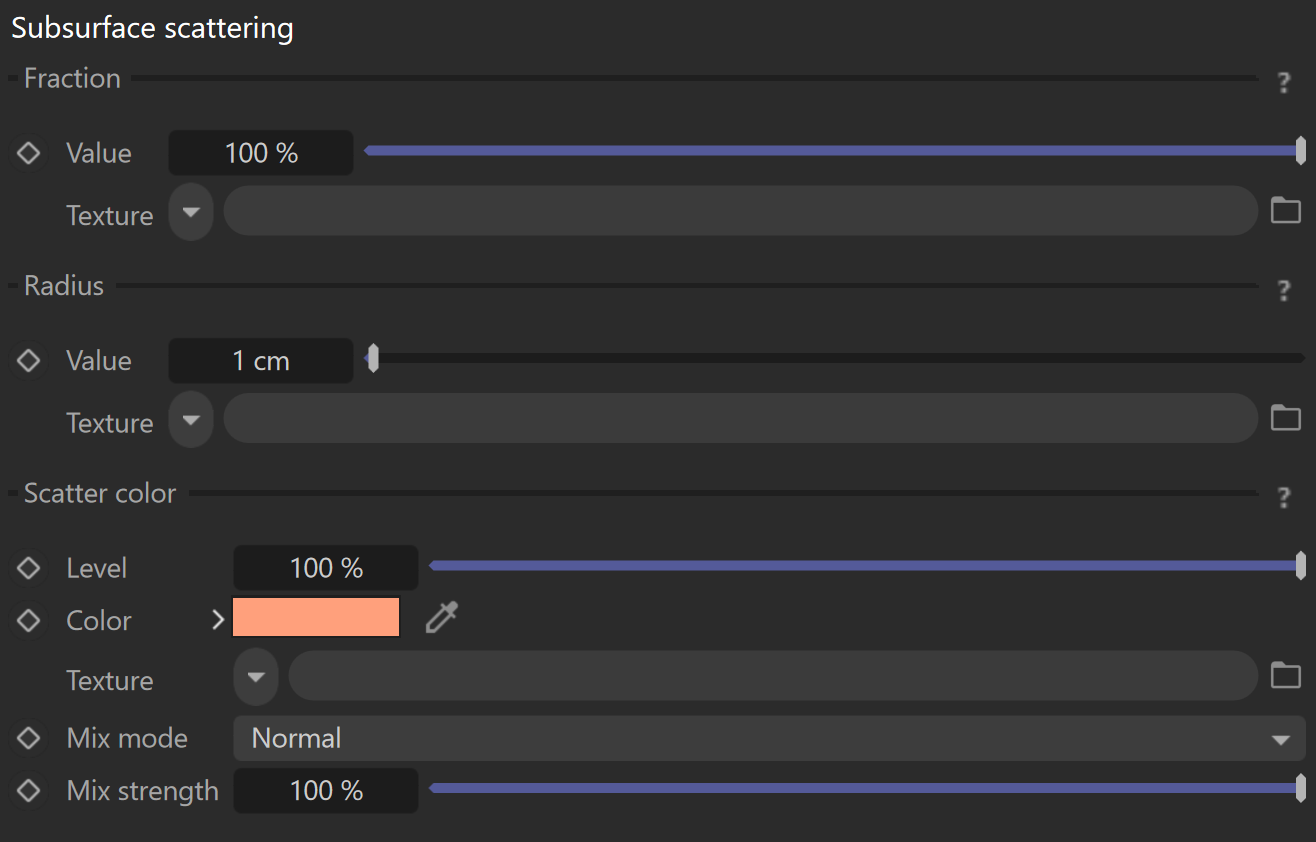Image resolution: width=1316 pixels, height=842 pixels.
Task: Open the Mix mode Normal dropdown
Action: [x=769, y=738]
